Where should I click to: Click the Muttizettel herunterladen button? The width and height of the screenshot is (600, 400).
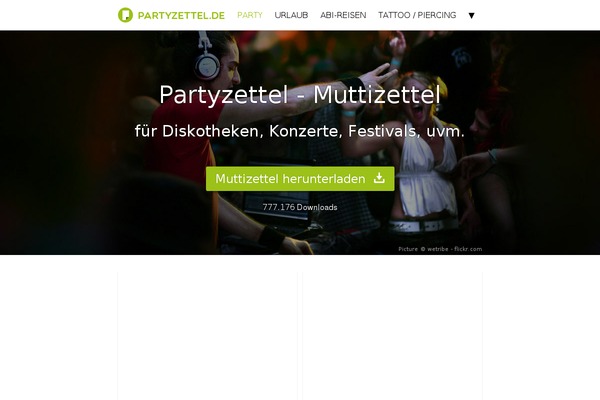coord(300,179)
